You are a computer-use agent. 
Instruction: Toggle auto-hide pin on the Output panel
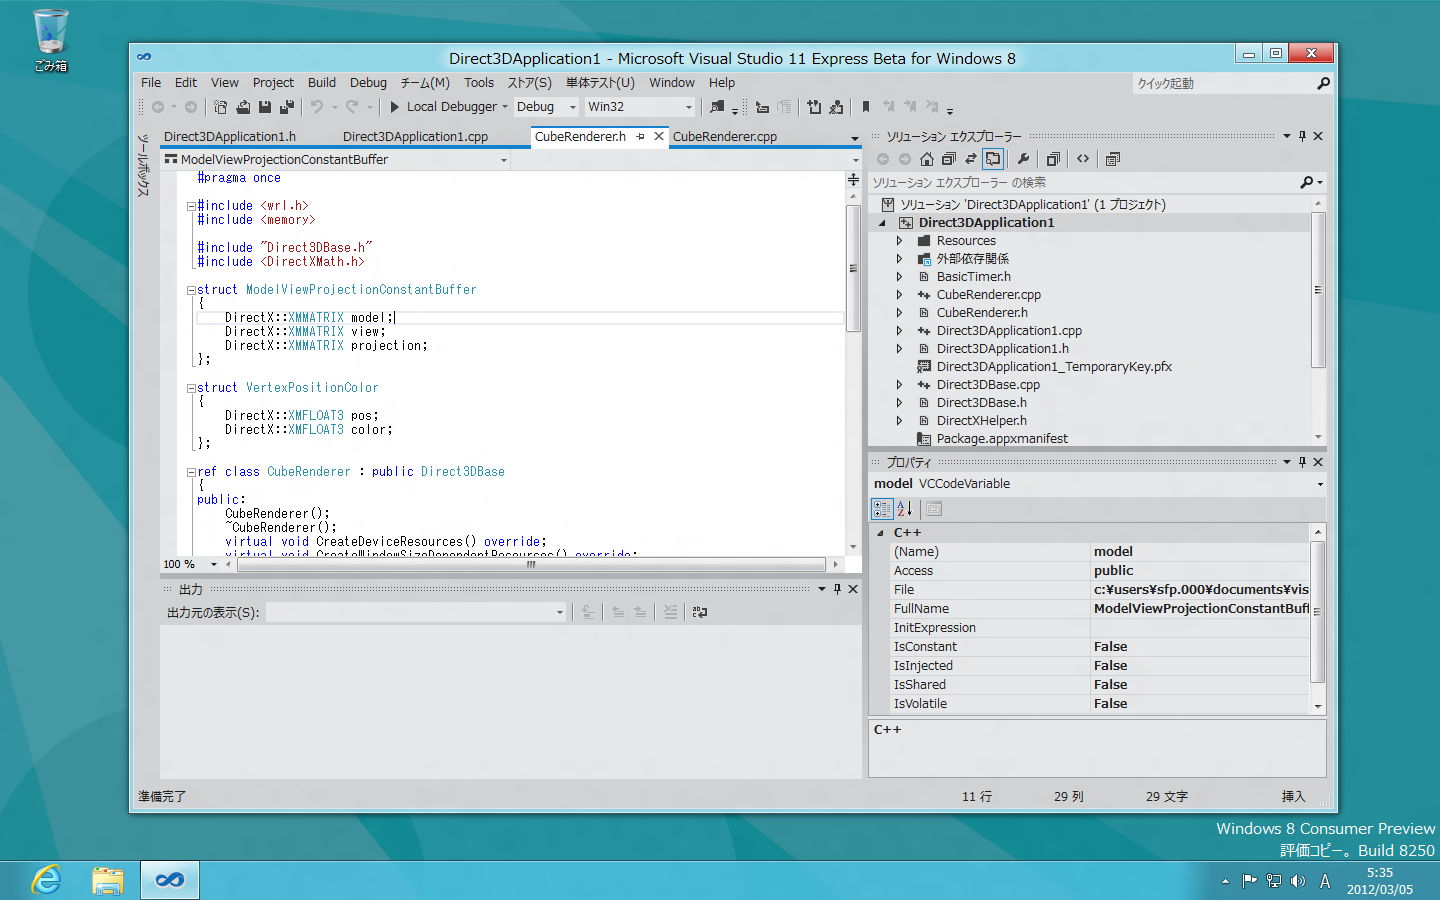tap(838, 589)
